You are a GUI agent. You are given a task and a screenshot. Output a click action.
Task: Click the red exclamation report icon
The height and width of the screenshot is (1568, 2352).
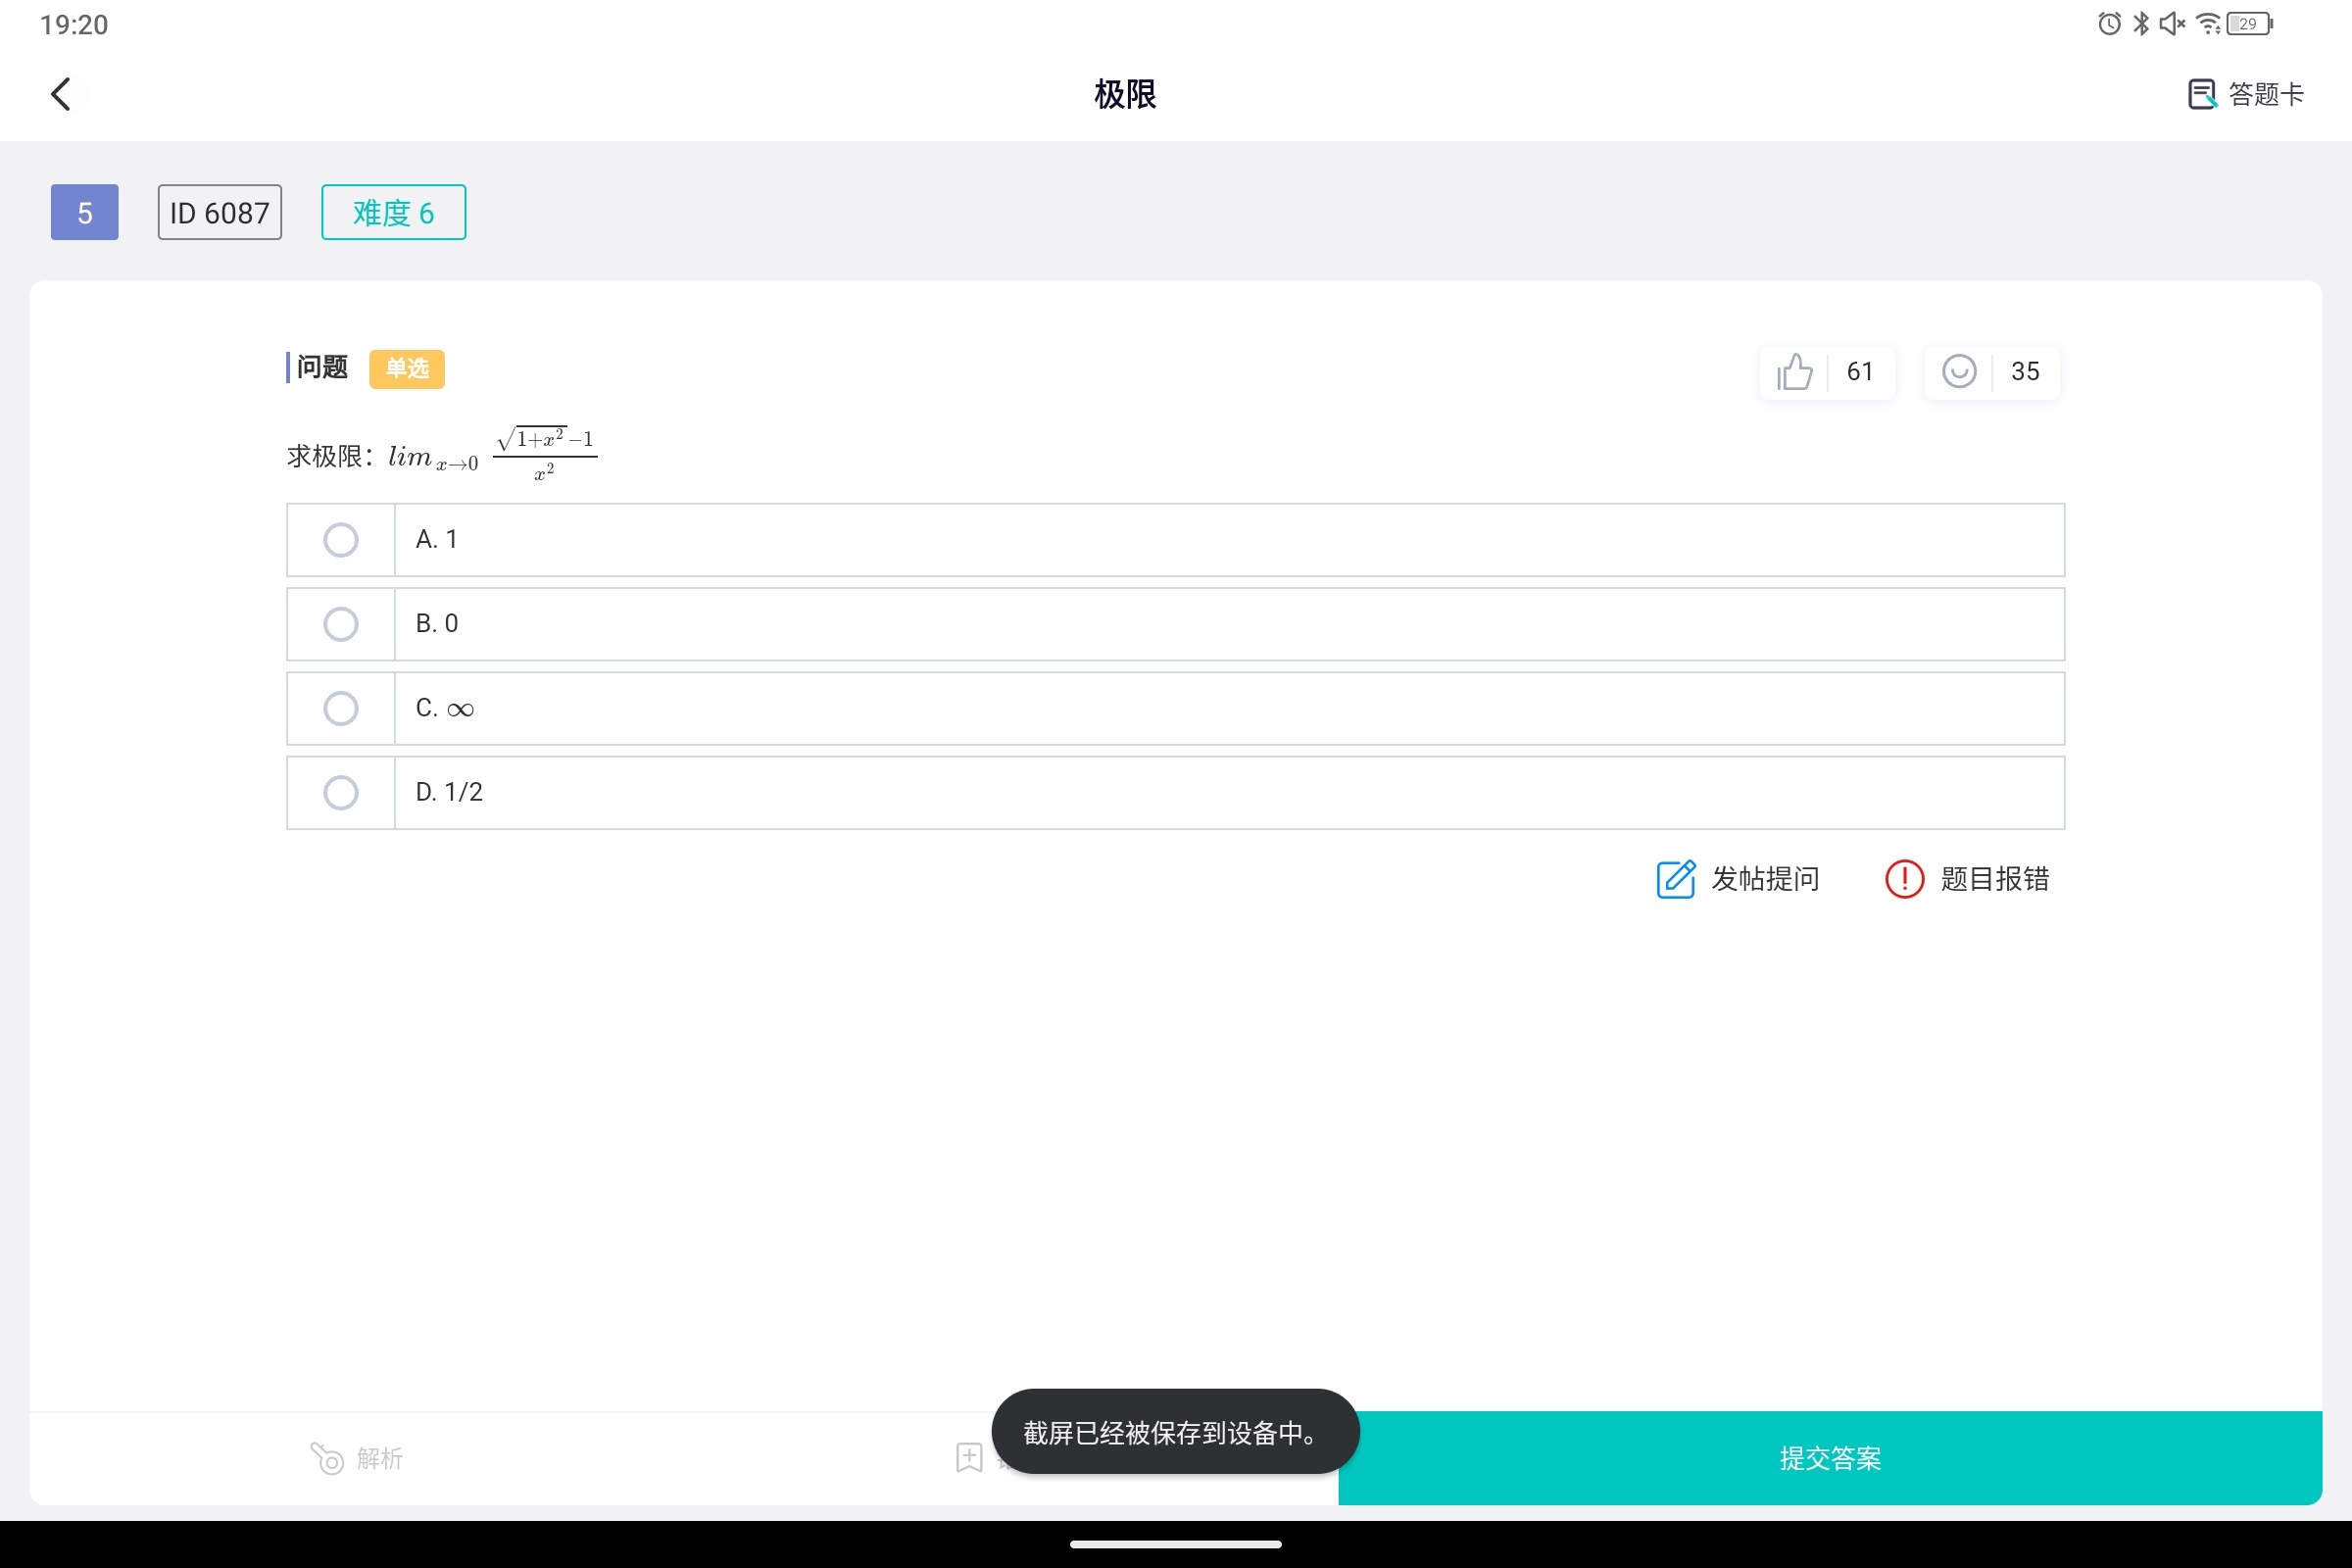[1904, 879]
